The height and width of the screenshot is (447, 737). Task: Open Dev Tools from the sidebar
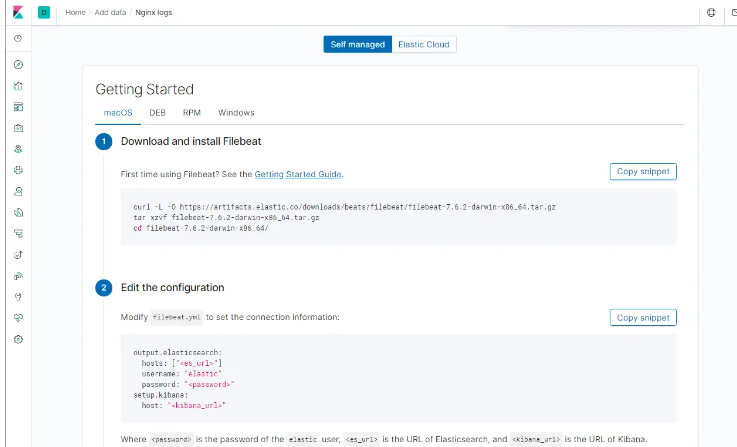pos(18,297)
